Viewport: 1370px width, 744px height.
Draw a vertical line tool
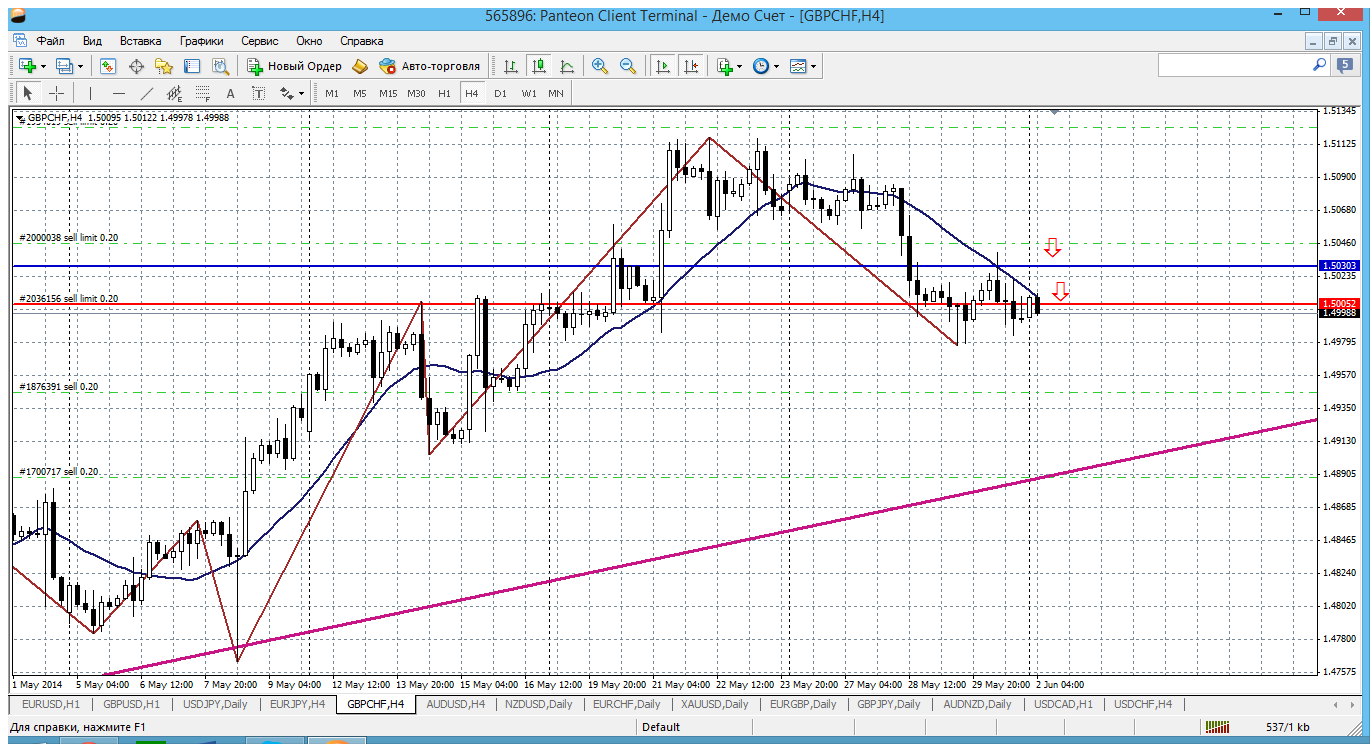(x=90, y=93)
